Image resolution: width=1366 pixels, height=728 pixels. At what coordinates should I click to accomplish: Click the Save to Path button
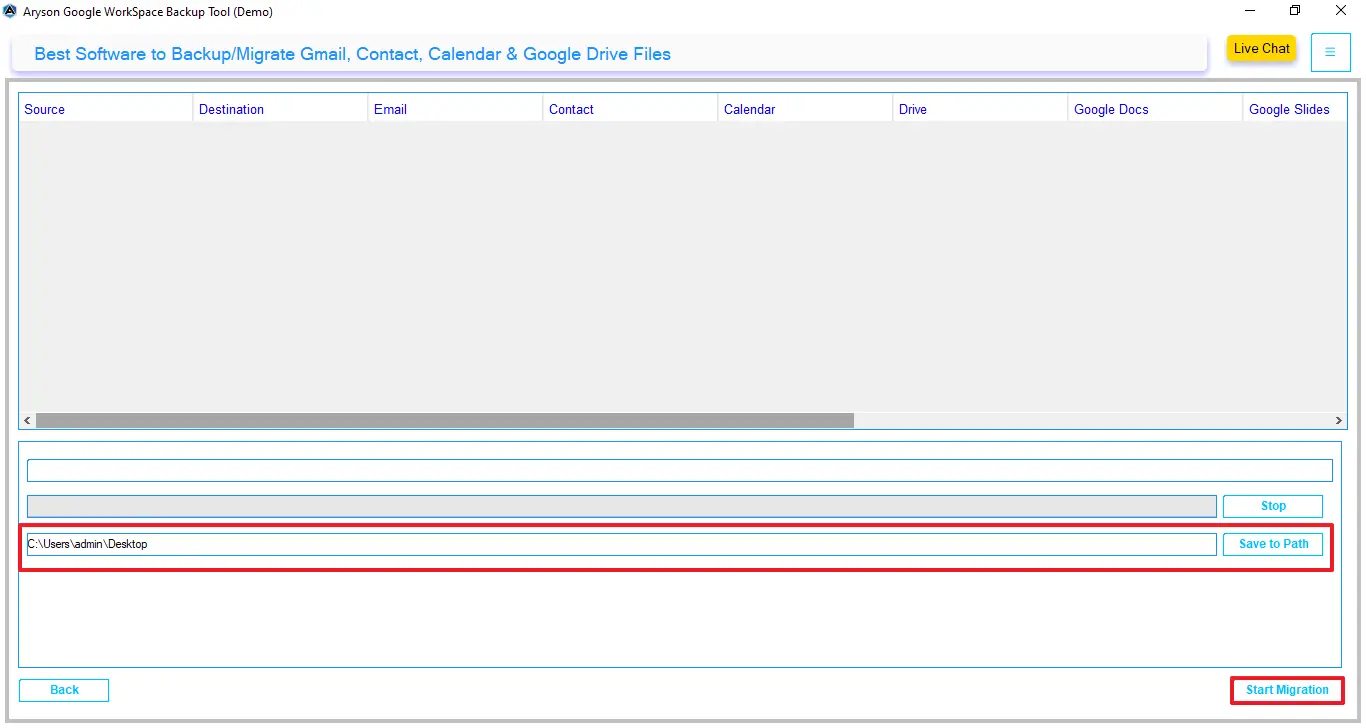click(x=1273, y=544)
